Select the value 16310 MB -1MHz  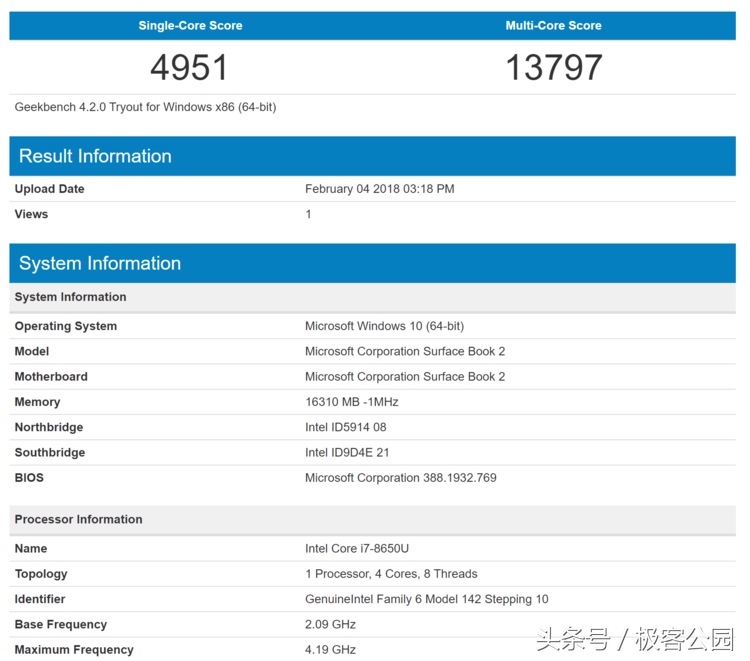(352, 402)
